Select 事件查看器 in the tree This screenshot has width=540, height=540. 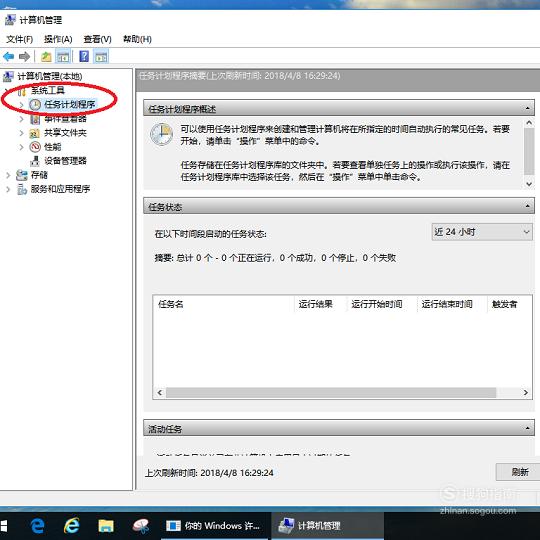point(65,119)
